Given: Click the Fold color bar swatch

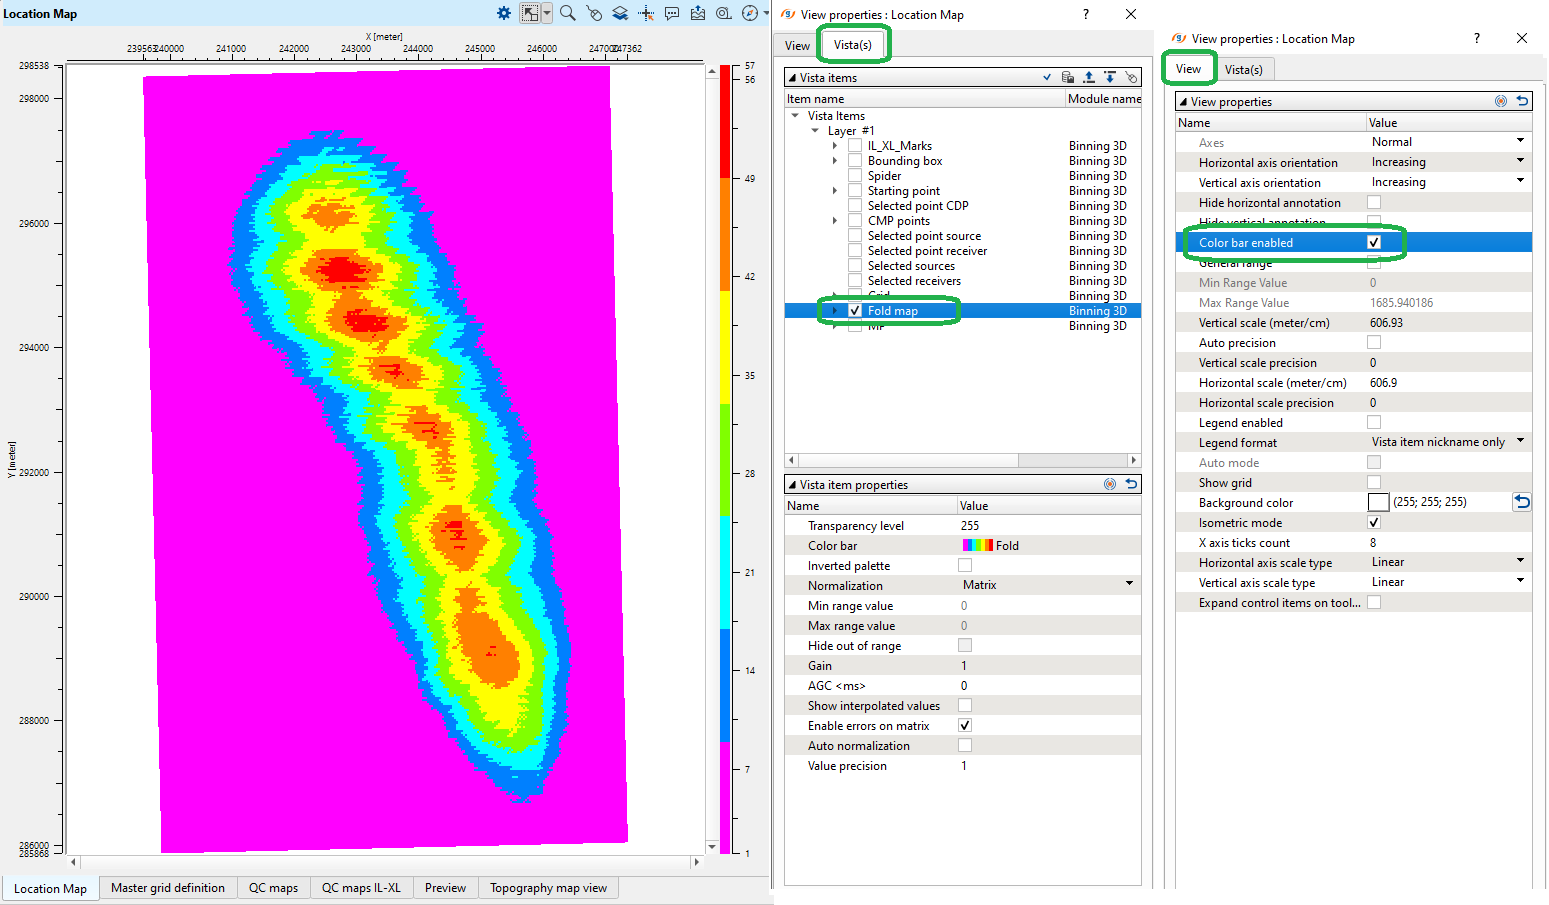Looking at the screenshot, I should 977,546.
